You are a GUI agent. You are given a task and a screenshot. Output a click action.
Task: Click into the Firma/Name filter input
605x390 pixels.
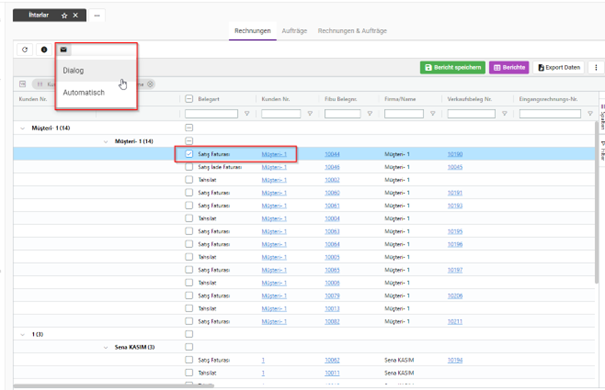(x=404, y=113)
